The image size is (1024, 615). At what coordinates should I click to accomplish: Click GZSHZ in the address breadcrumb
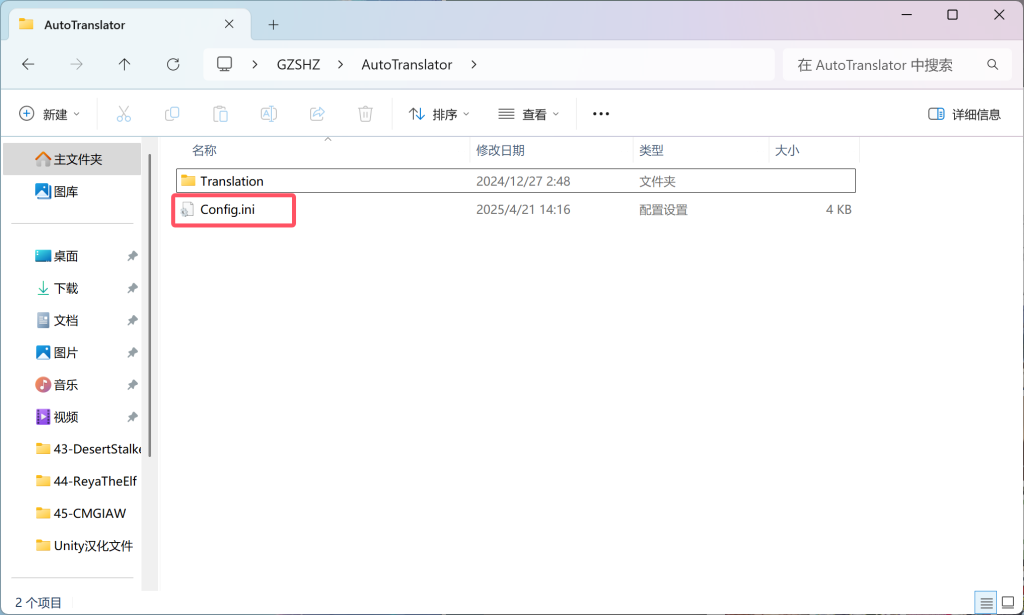[x=298, y=64]
